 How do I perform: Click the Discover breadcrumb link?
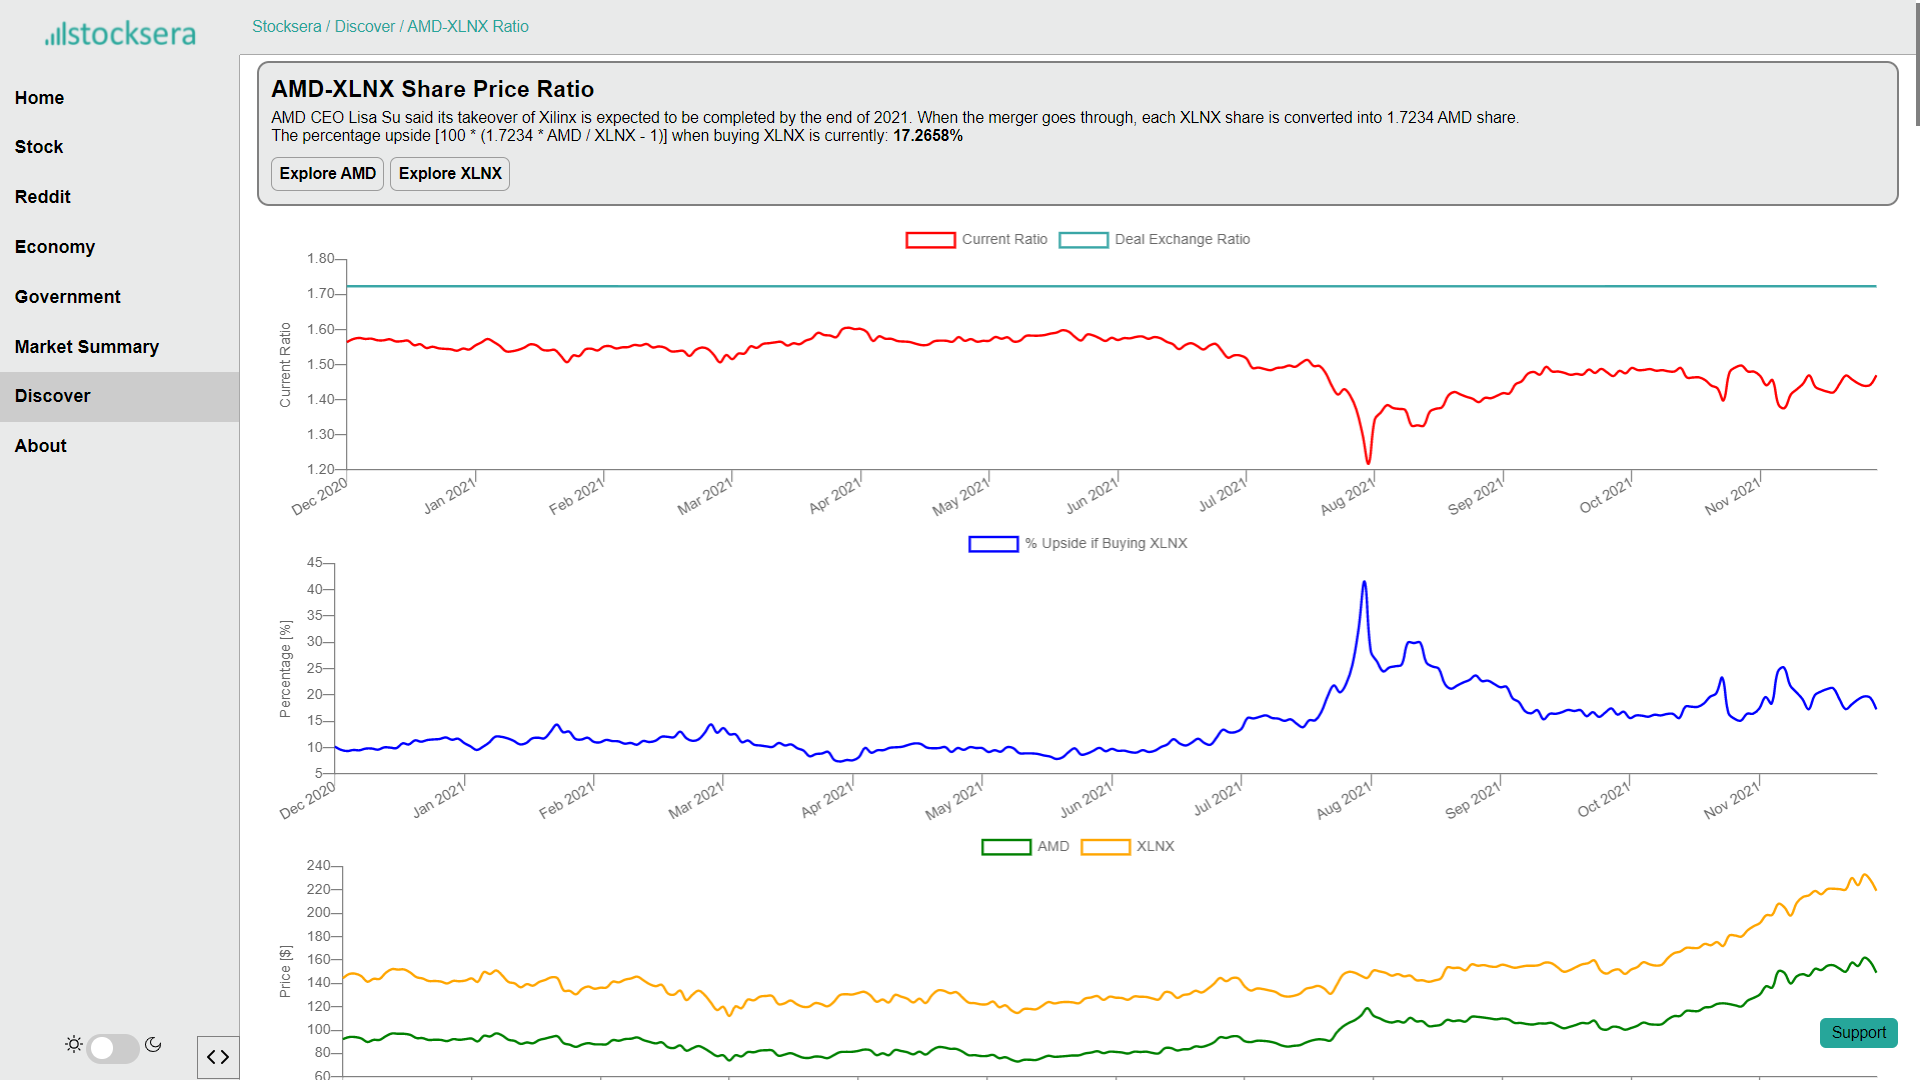pyautogui.click(x=364, y=27)
